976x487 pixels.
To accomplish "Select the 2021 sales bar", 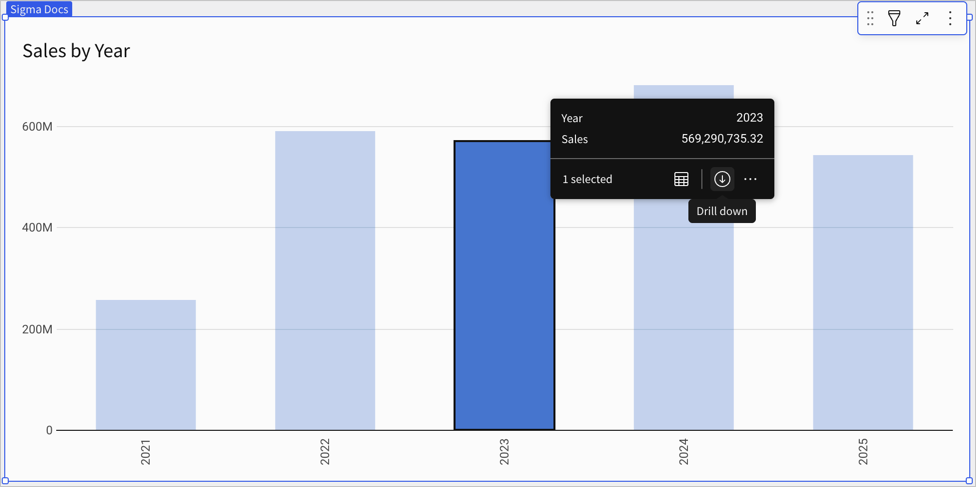I will point(146,365).
